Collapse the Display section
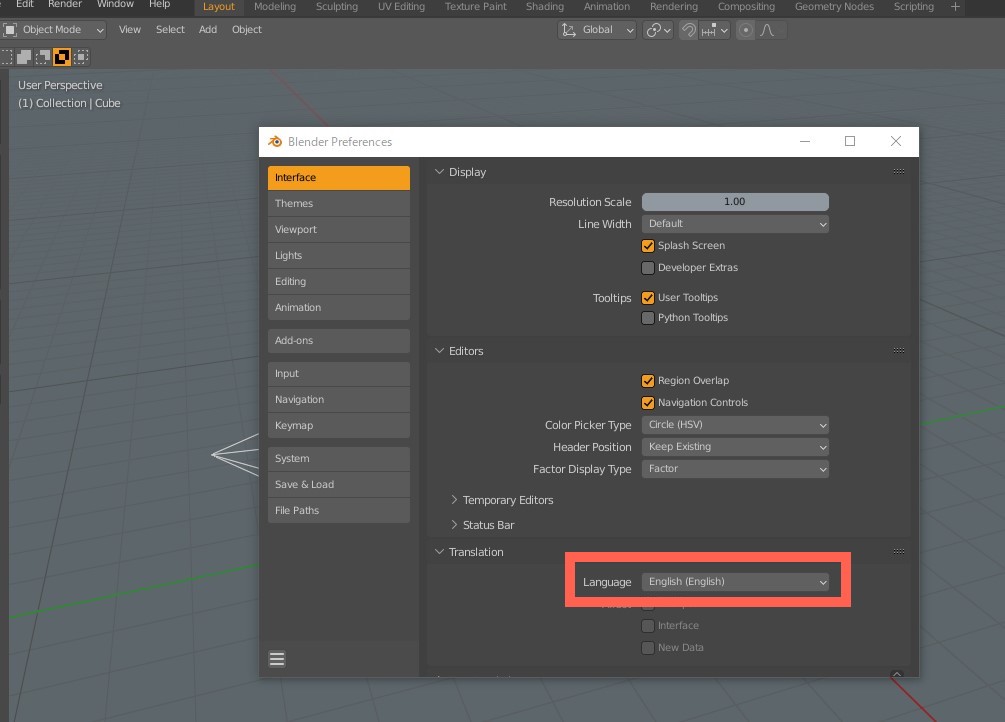 439,172
